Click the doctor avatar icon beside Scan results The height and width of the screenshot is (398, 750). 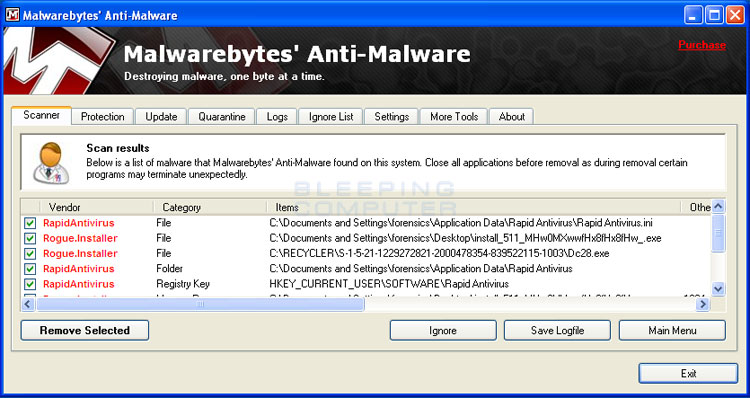pos(52,163)
